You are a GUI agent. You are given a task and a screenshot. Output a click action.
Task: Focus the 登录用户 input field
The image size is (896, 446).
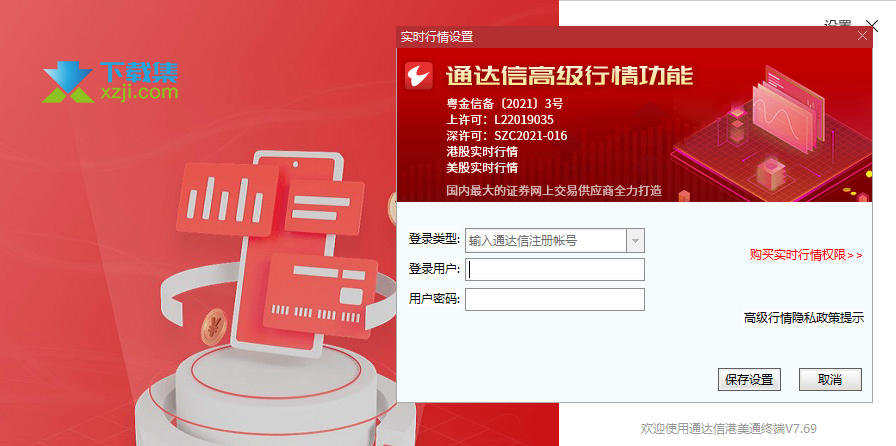coord(555,269)
